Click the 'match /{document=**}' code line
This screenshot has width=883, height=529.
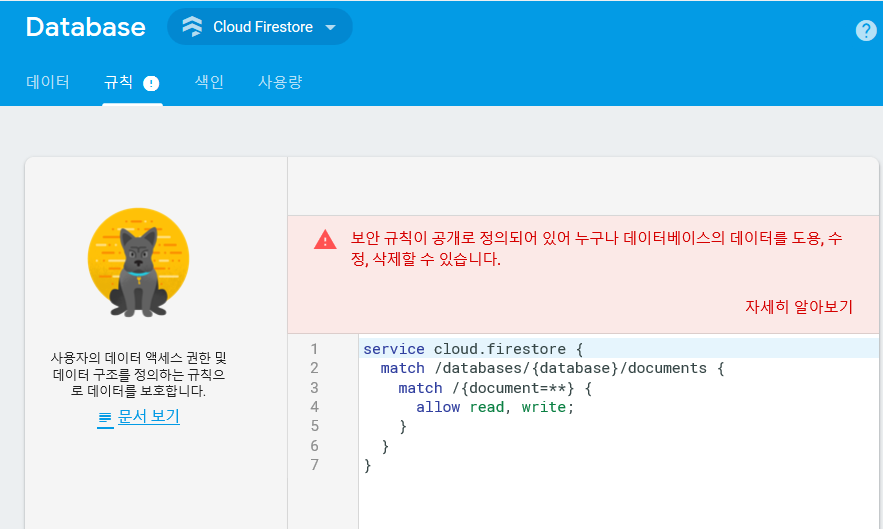pyautogui.click(x=495, y=388)
